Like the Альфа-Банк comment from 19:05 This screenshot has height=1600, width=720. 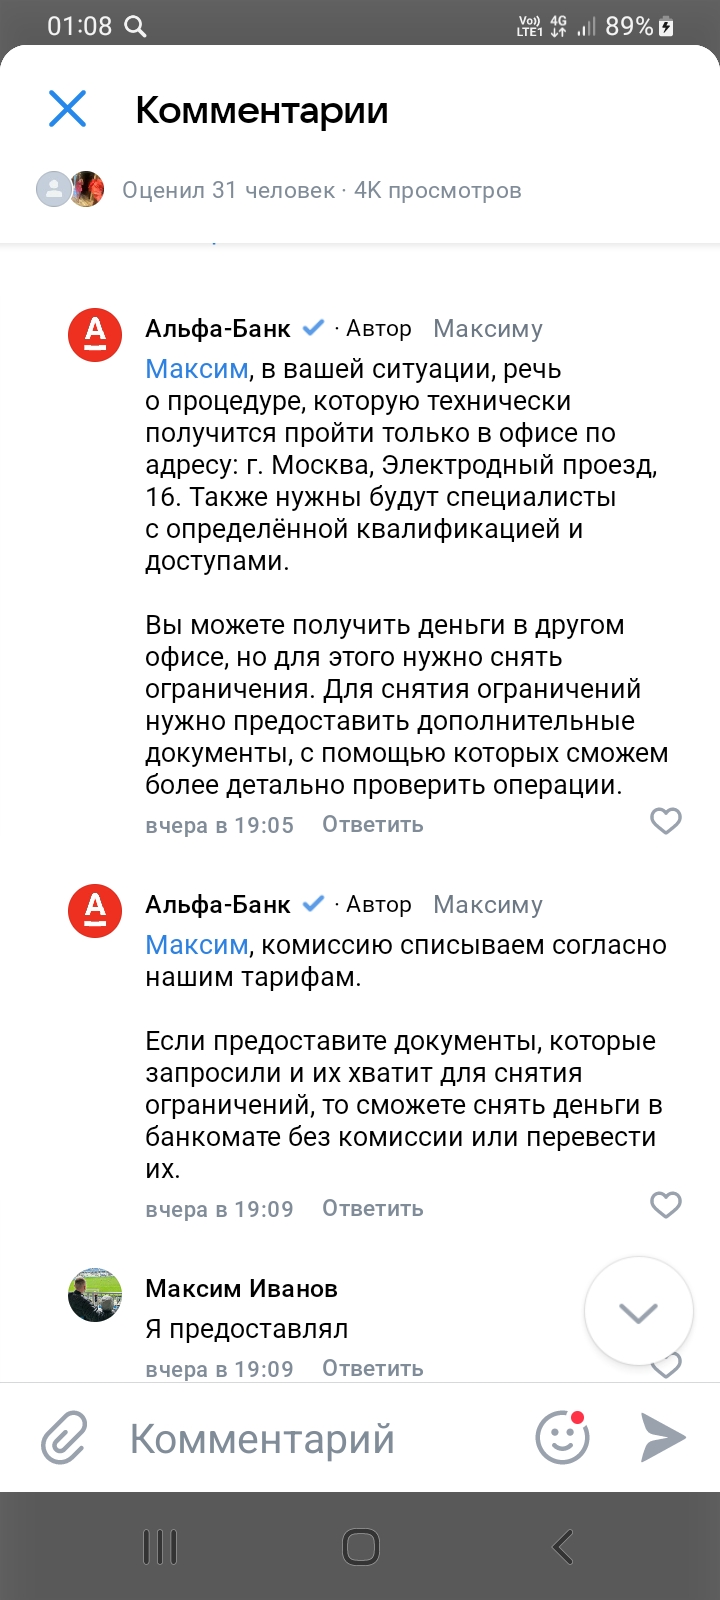point(666,821)
